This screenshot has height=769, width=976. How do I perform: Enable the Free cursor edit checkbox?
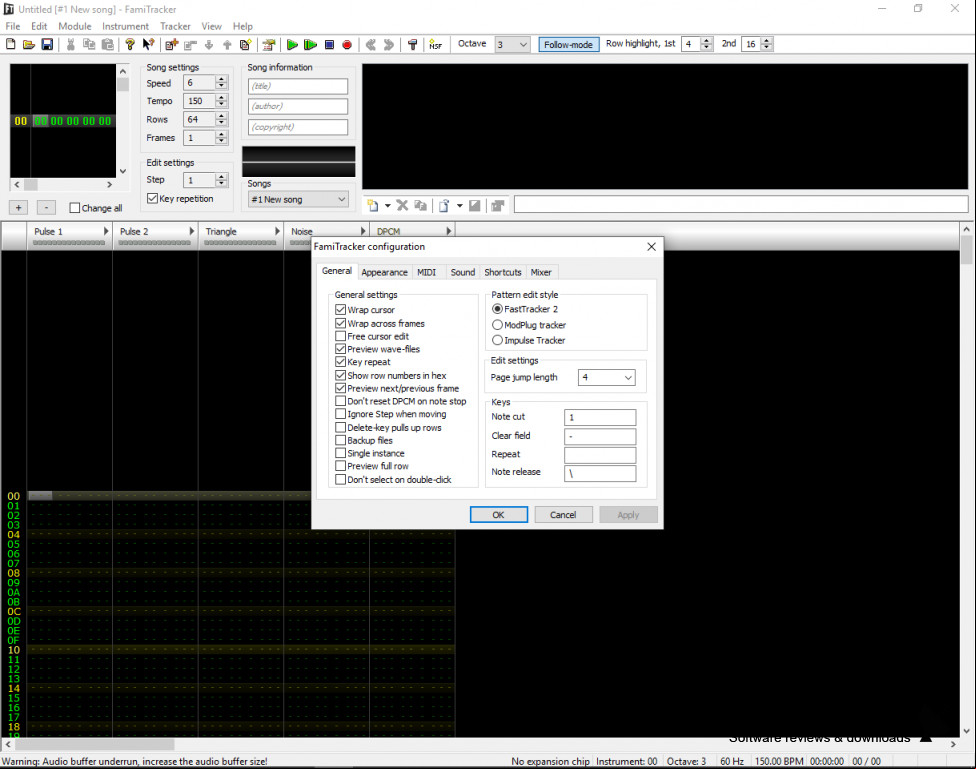pyautogui.click(x=340, y=336)
